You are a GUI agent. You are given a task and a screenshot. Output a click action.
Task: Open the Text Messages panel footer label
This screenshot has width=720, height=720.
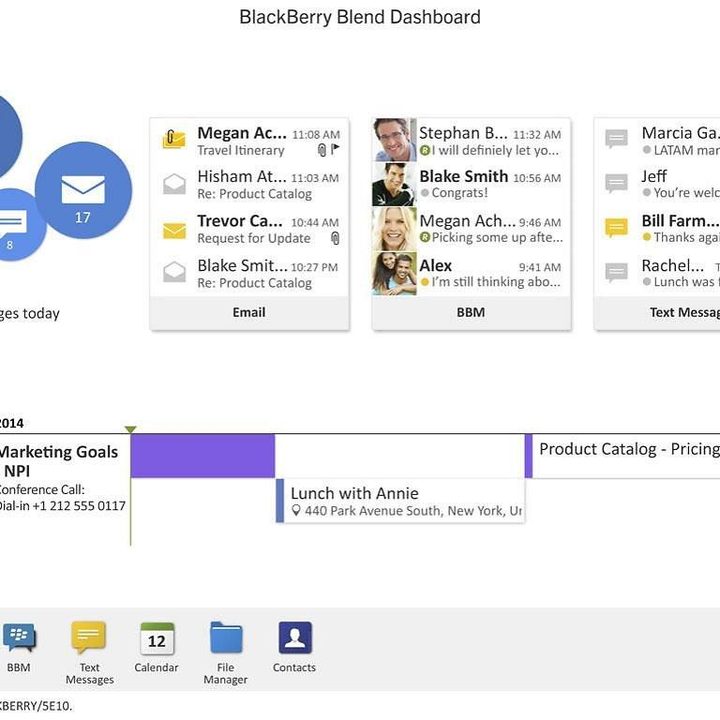pos(685,312)
